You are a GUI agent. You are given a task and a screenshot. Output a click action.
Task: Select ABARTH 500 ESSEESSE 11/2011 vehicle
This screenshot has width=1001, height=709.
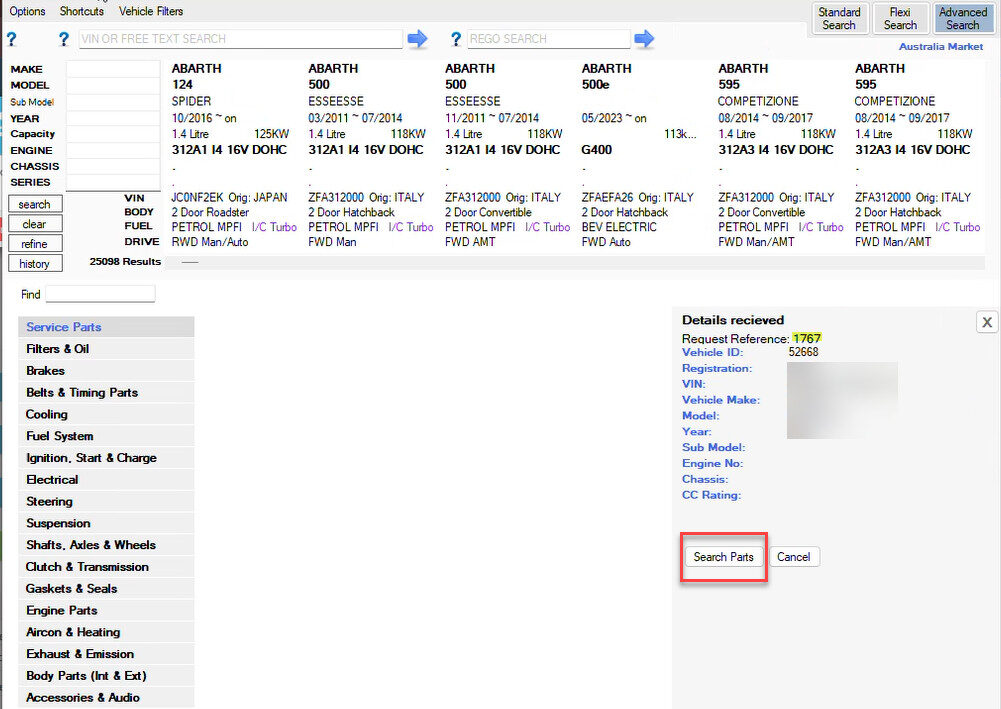point(508,155)
